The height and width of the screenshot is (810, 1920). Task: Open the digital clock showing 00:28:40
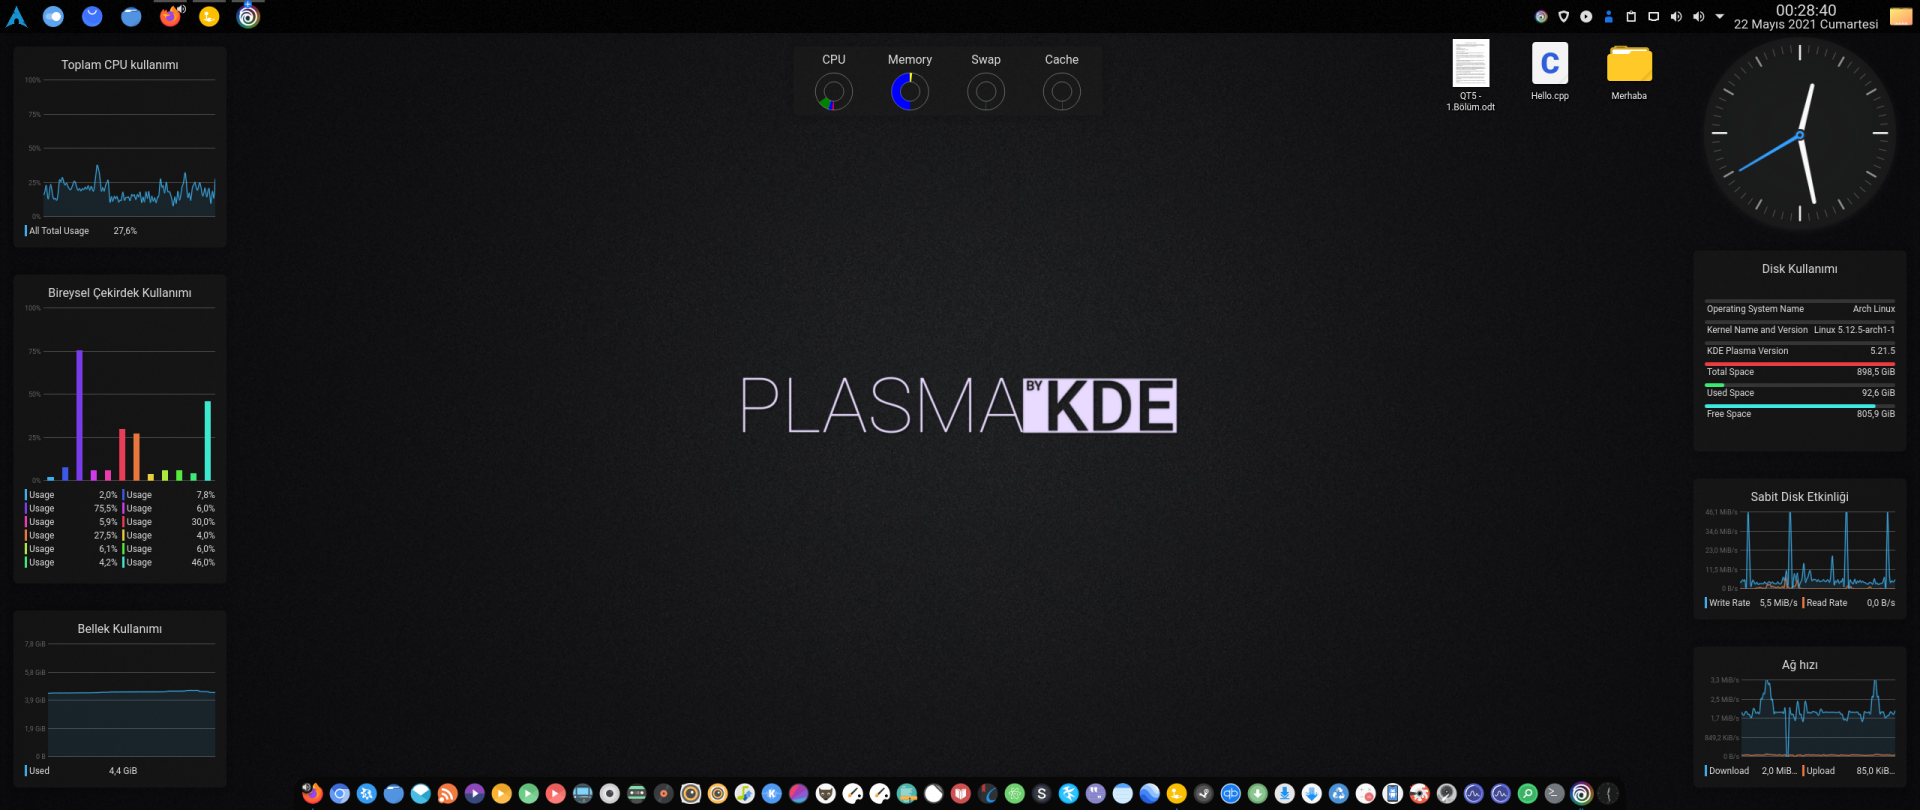pyautogui.click(x=1806, y=17)
